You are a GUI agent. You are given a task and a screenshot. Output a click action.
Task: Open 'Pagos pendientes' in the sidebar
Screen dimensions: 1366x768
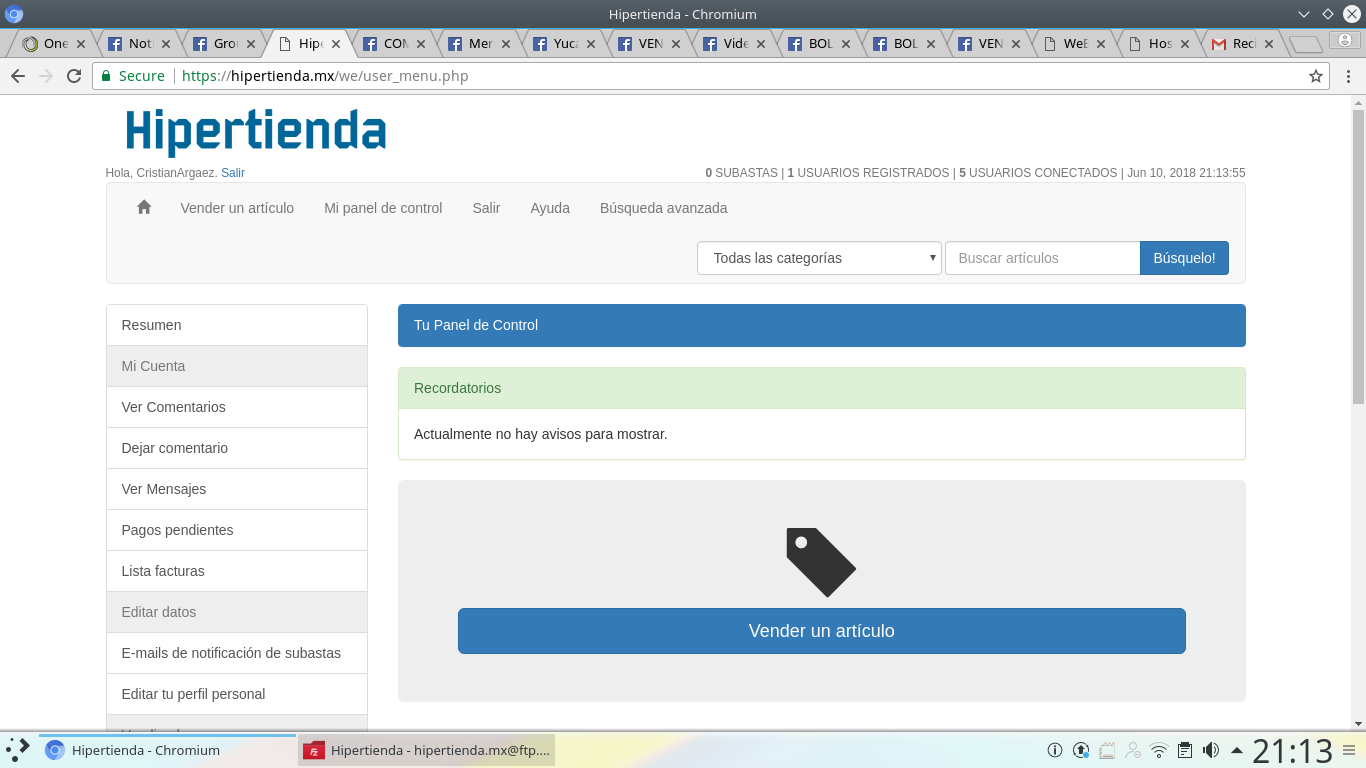coord(237,530)
